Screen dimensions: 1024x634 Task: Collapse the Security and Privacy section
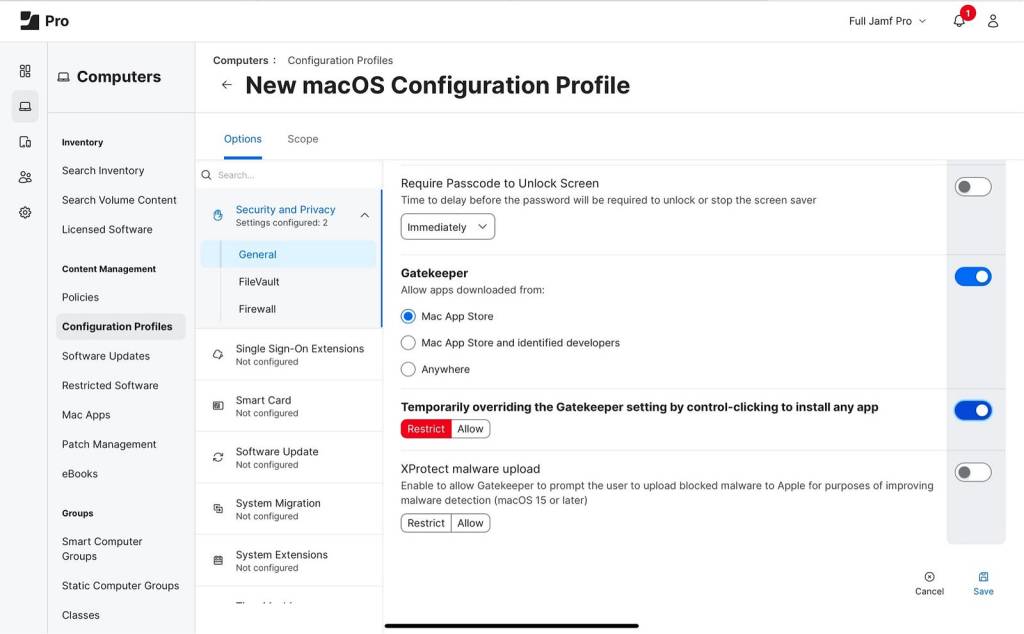point(364,215)
